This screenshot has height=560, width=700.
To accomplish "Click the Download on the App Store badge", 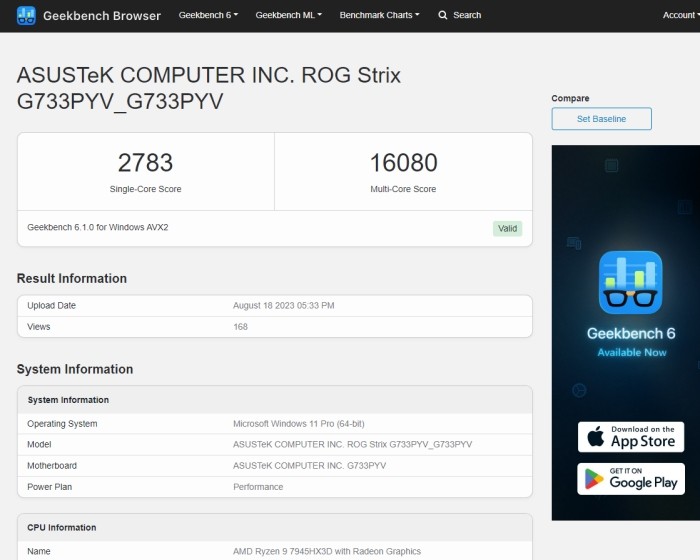I will pos(631,437).
